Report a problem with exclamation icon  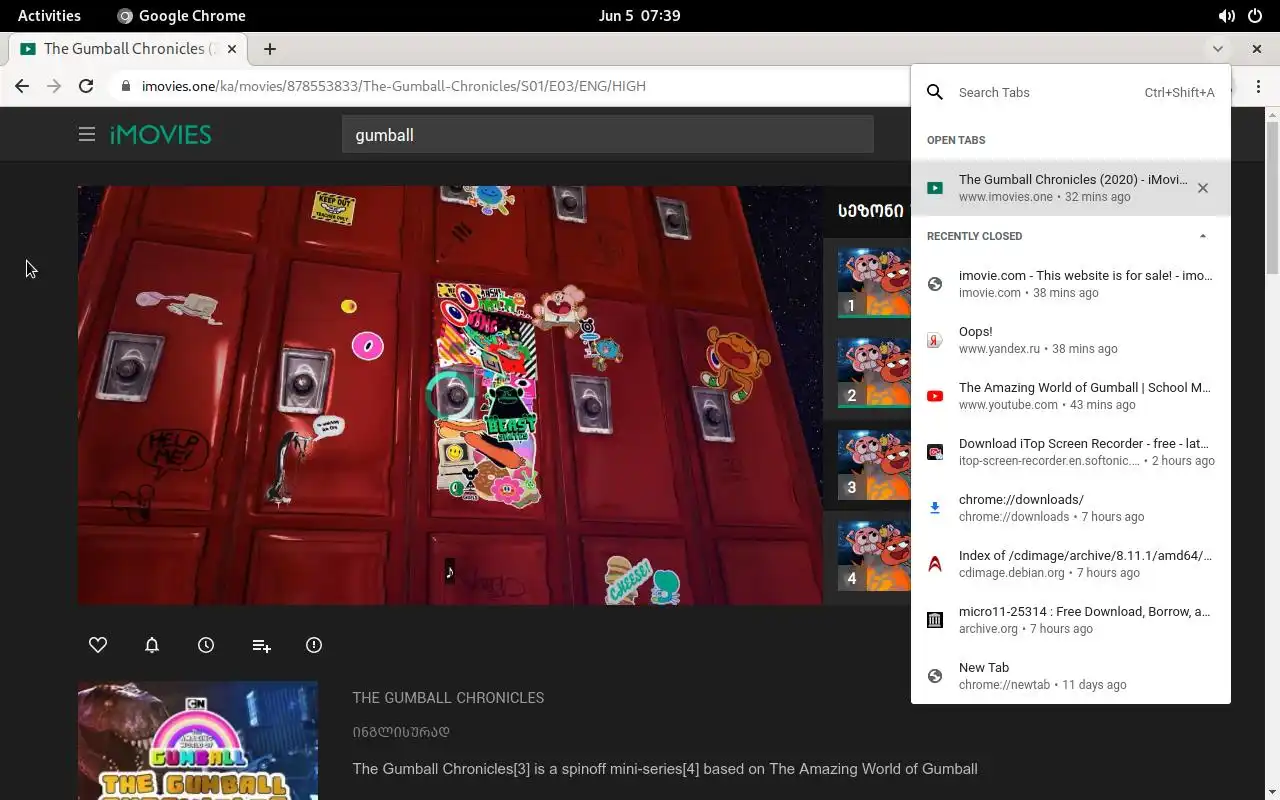[314, 645]
